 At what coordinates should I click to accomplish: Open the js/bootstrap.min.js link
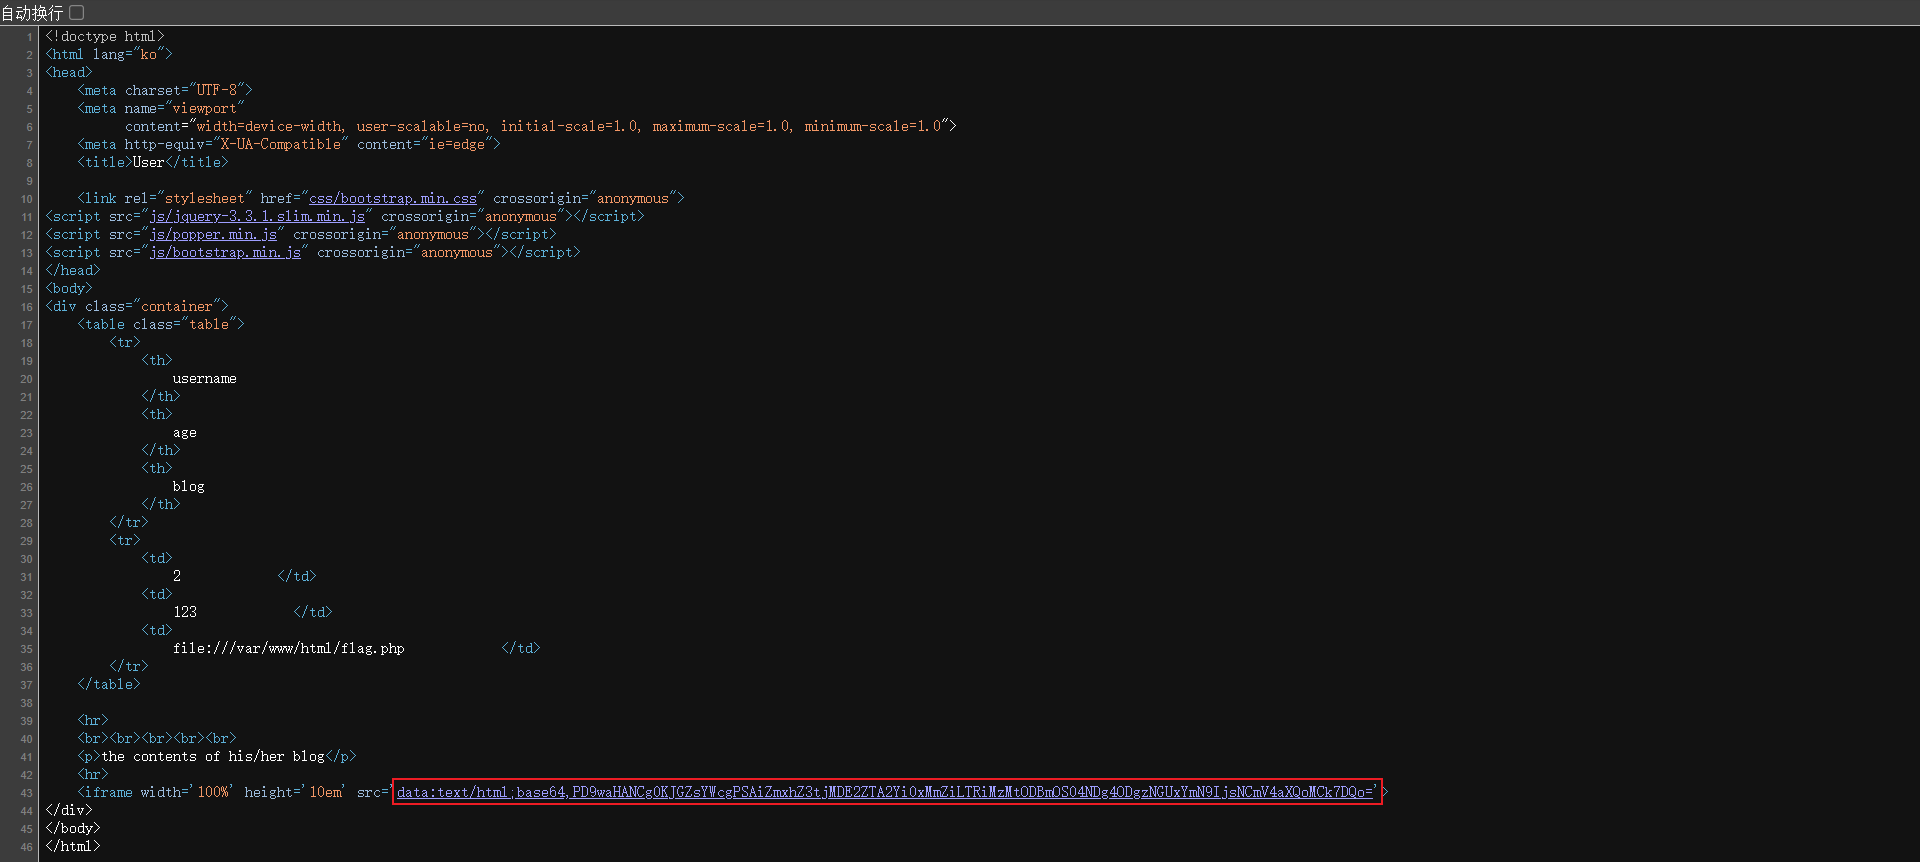coord(225,253)
